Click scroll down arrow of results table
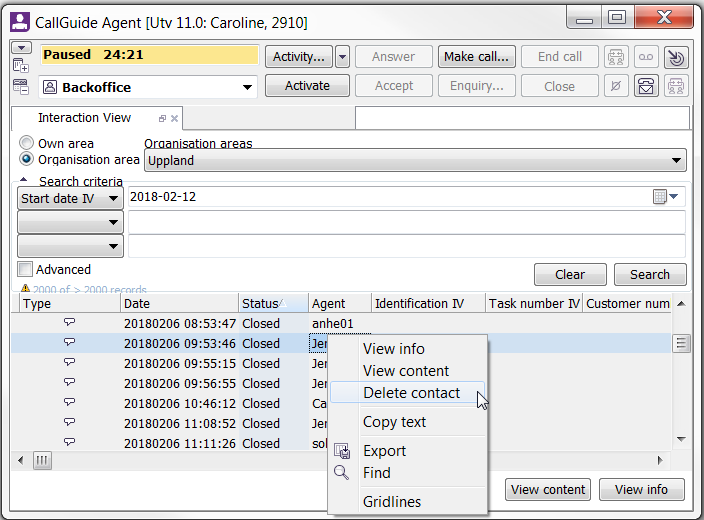 coord(681,439)
